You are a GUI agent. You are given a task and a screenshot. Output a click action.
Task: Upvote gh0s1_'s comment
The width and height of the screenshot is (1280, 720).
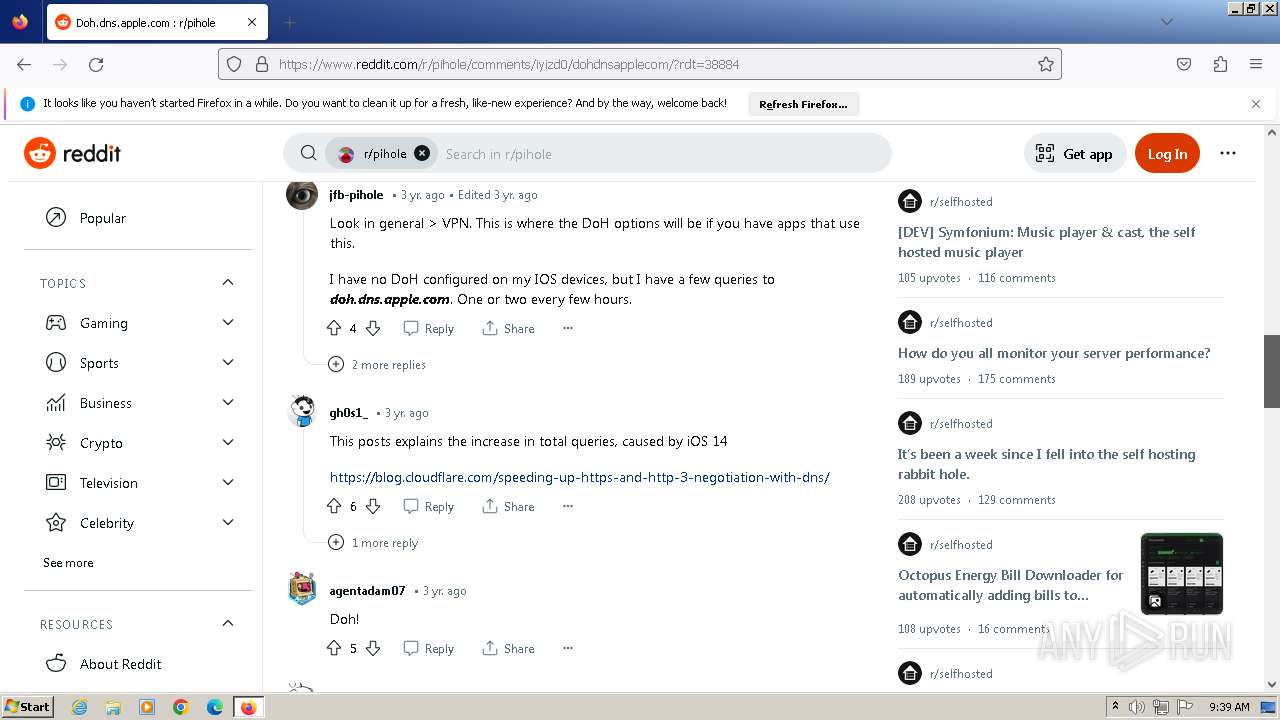(x=334, y=506)
